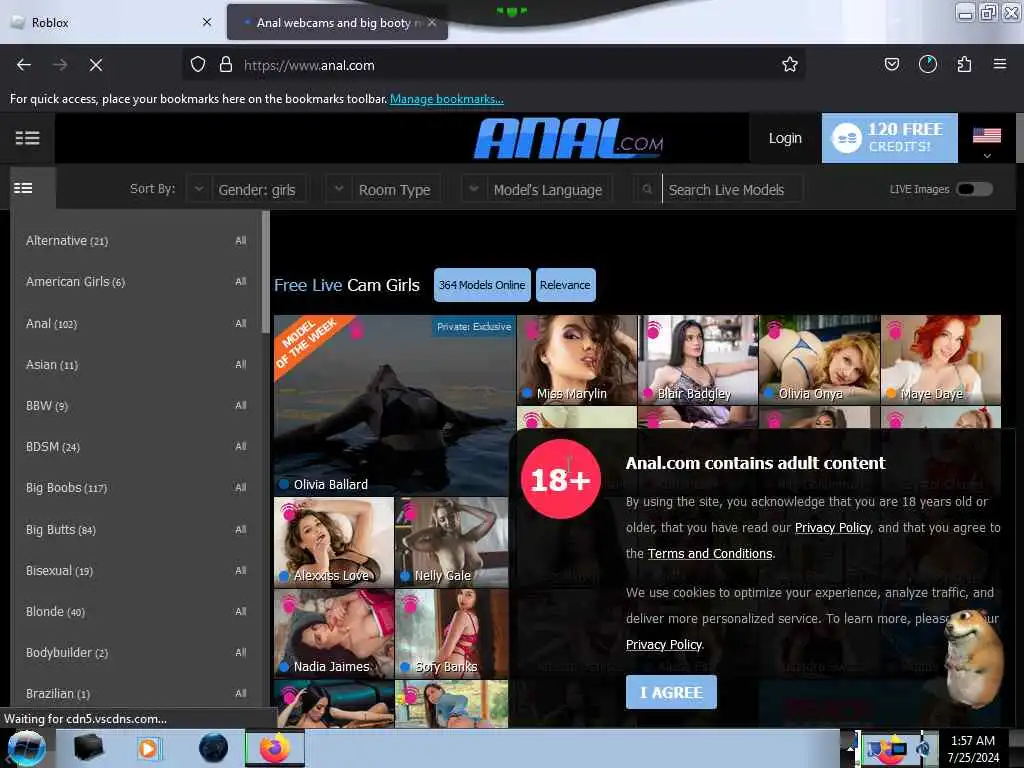Click All next to Alternative
This screenshot has width=1024, height=768.
pyautogui.click(x=241, y=240)
